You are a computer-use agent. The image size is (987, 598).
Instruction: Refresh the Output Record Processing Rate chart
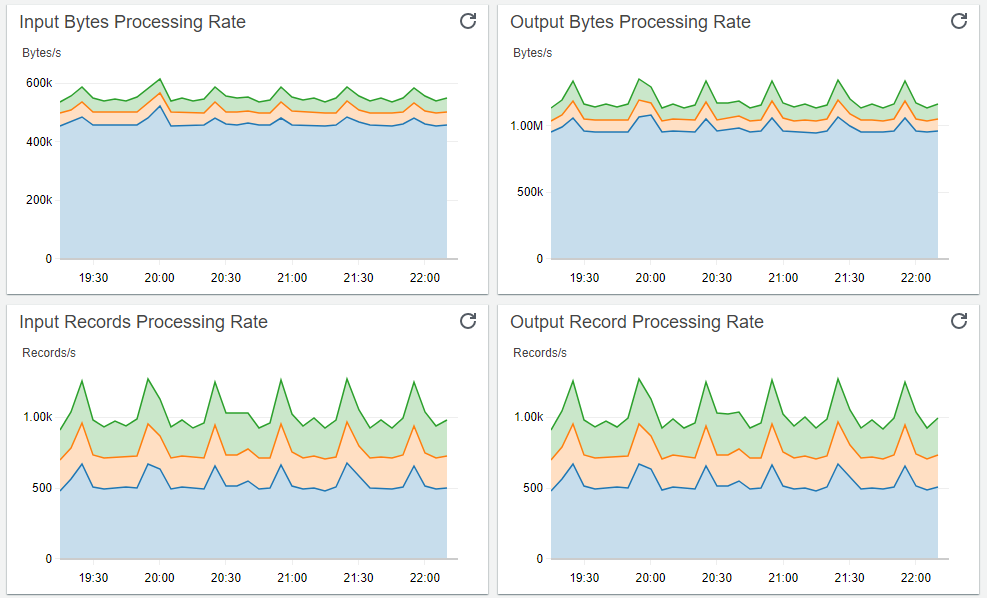pos(959,321)
